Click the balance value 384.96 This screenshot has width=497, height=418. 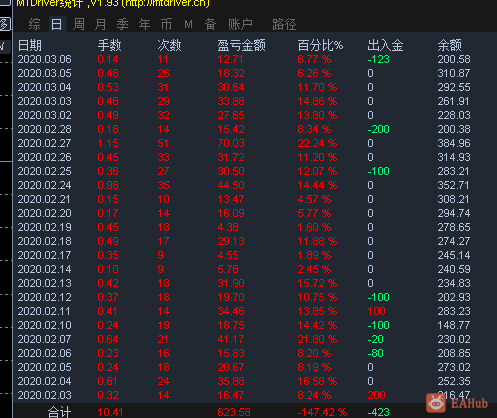point(454,143)
